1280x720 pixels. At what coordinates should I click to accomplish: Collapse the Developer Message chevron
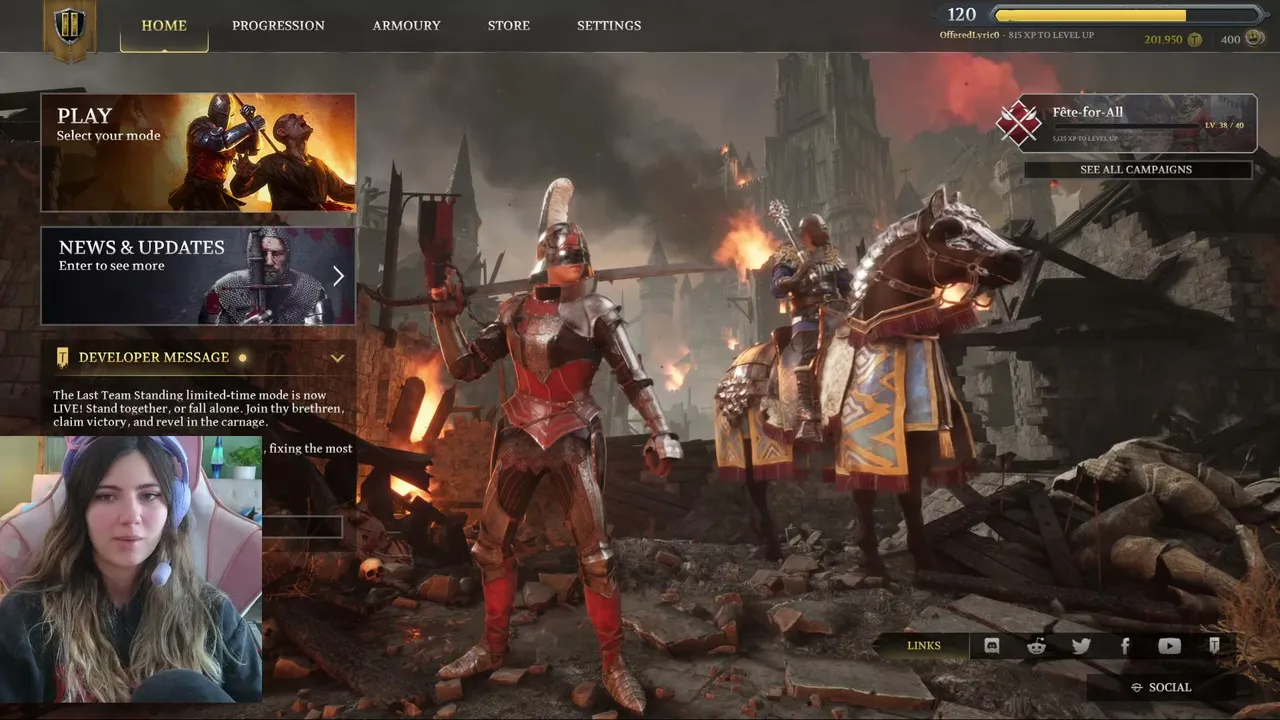[338, 357]
